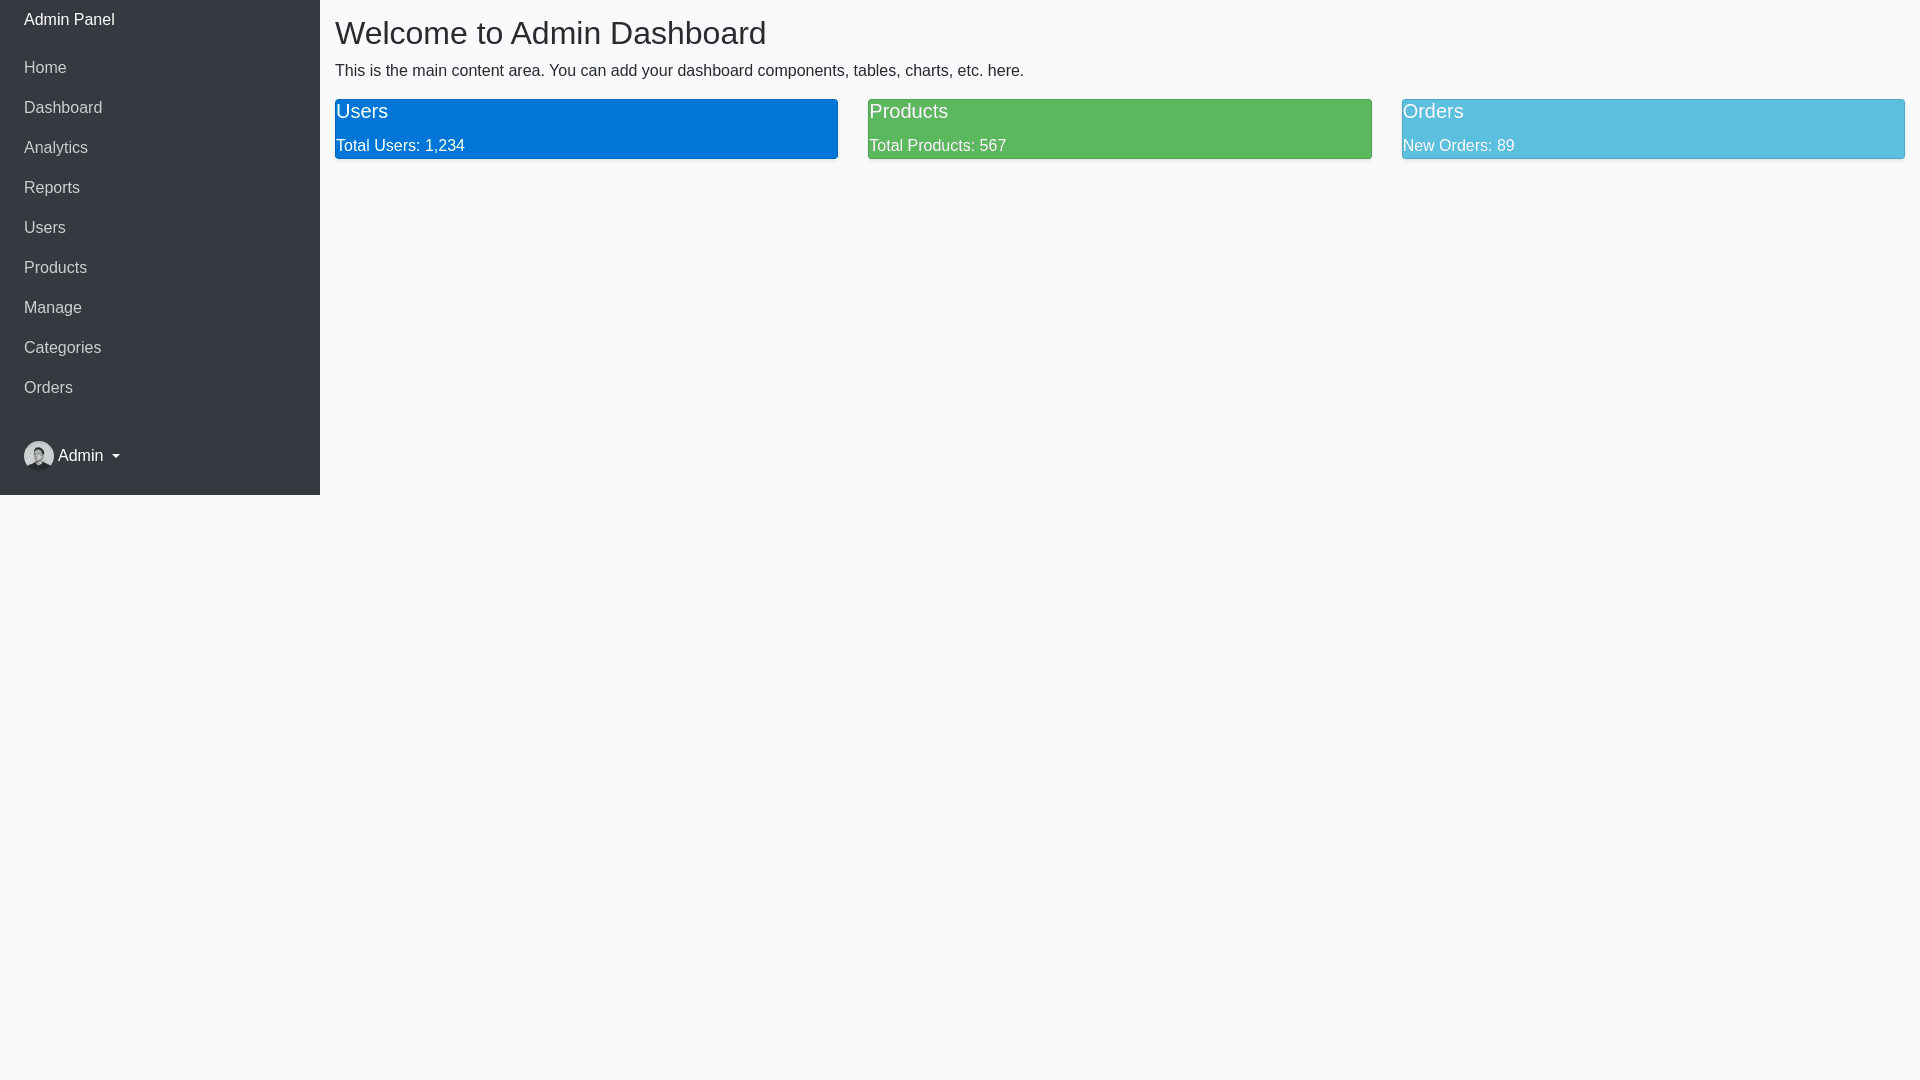
Task: Navigate to Users sidebar link
Action: (x=45, y=228)
